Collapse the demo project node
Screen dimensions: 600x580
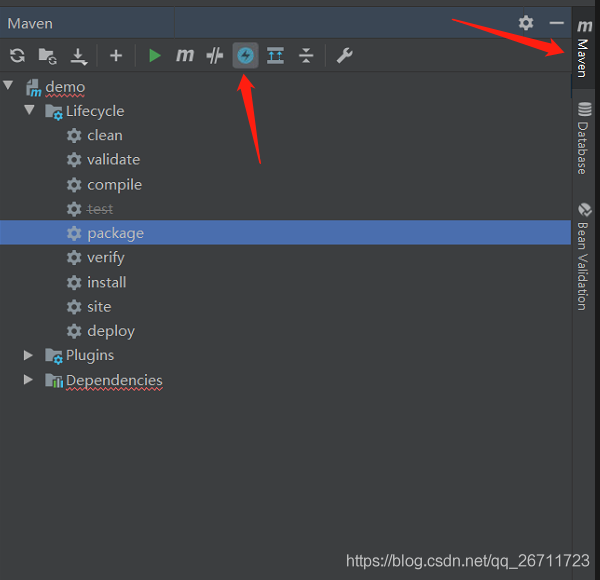8,85
